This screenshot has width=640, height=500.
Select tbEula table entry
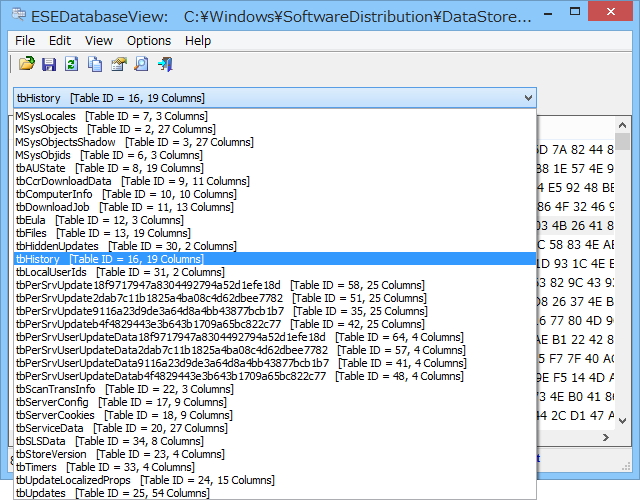click(275, 220)
